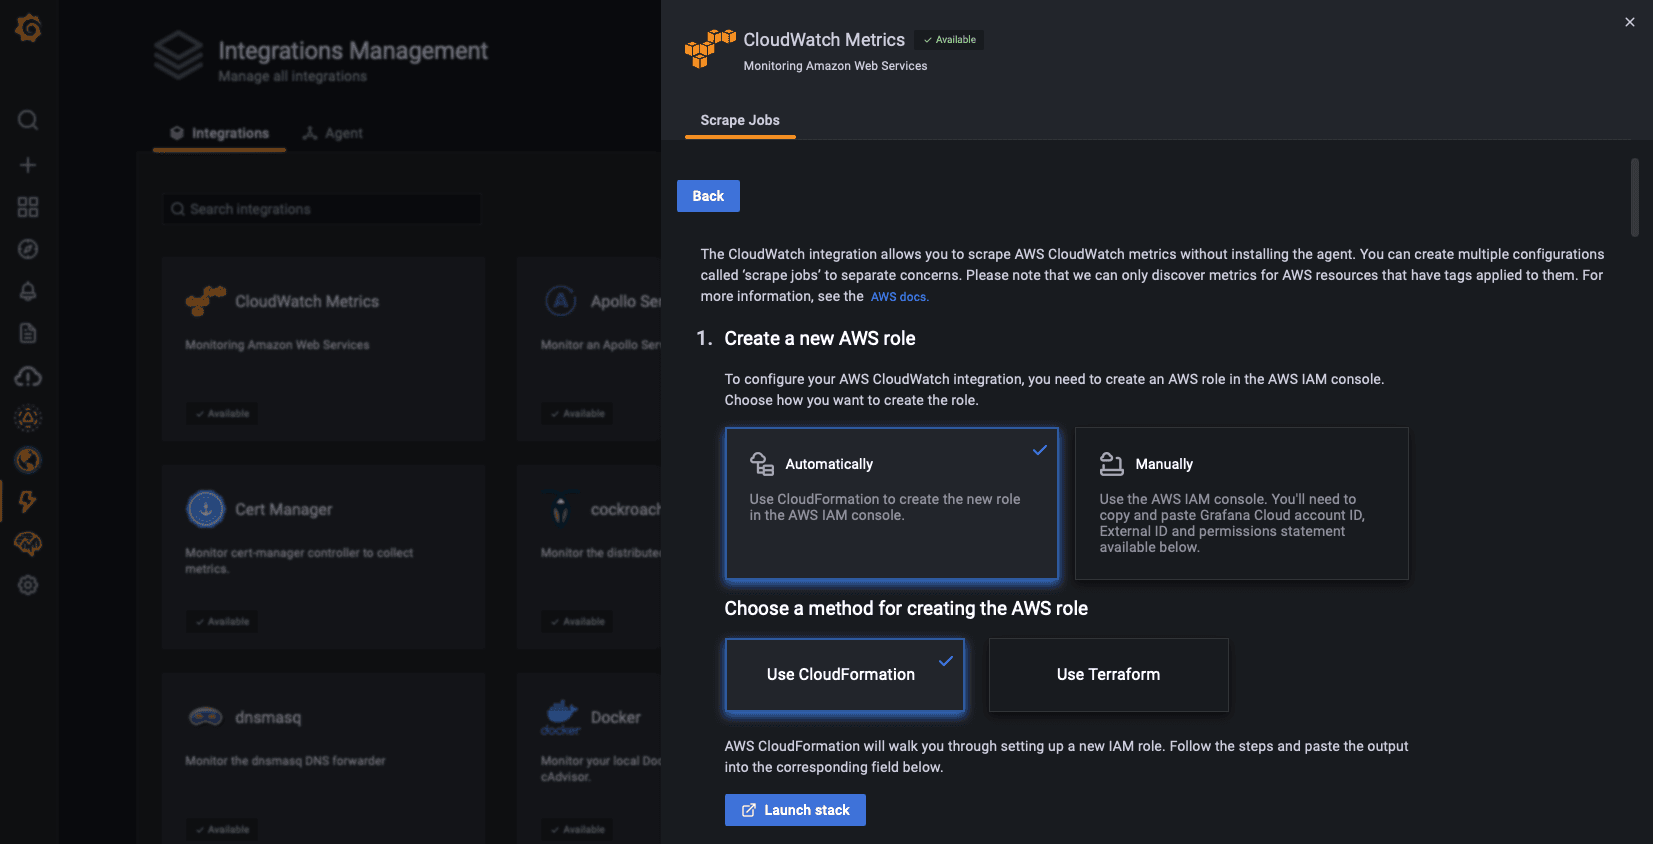This screenshot has width=1653, height=844.
Task: Click the dotted-circle triangle icon in the sidebar
Action: tap(28, 418)
